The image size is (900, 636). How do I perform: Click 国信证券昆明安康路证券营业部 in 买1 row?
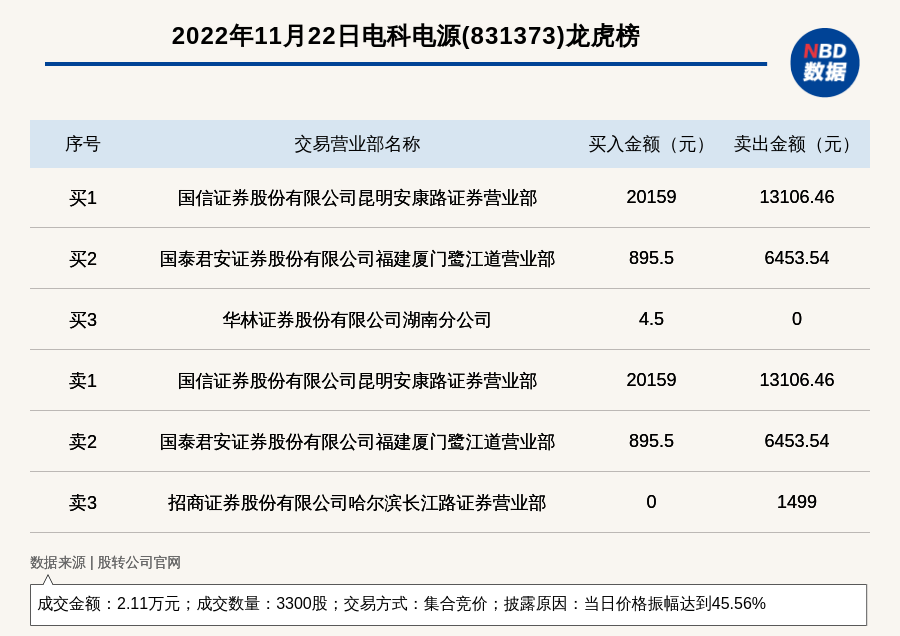coord(357,198)
